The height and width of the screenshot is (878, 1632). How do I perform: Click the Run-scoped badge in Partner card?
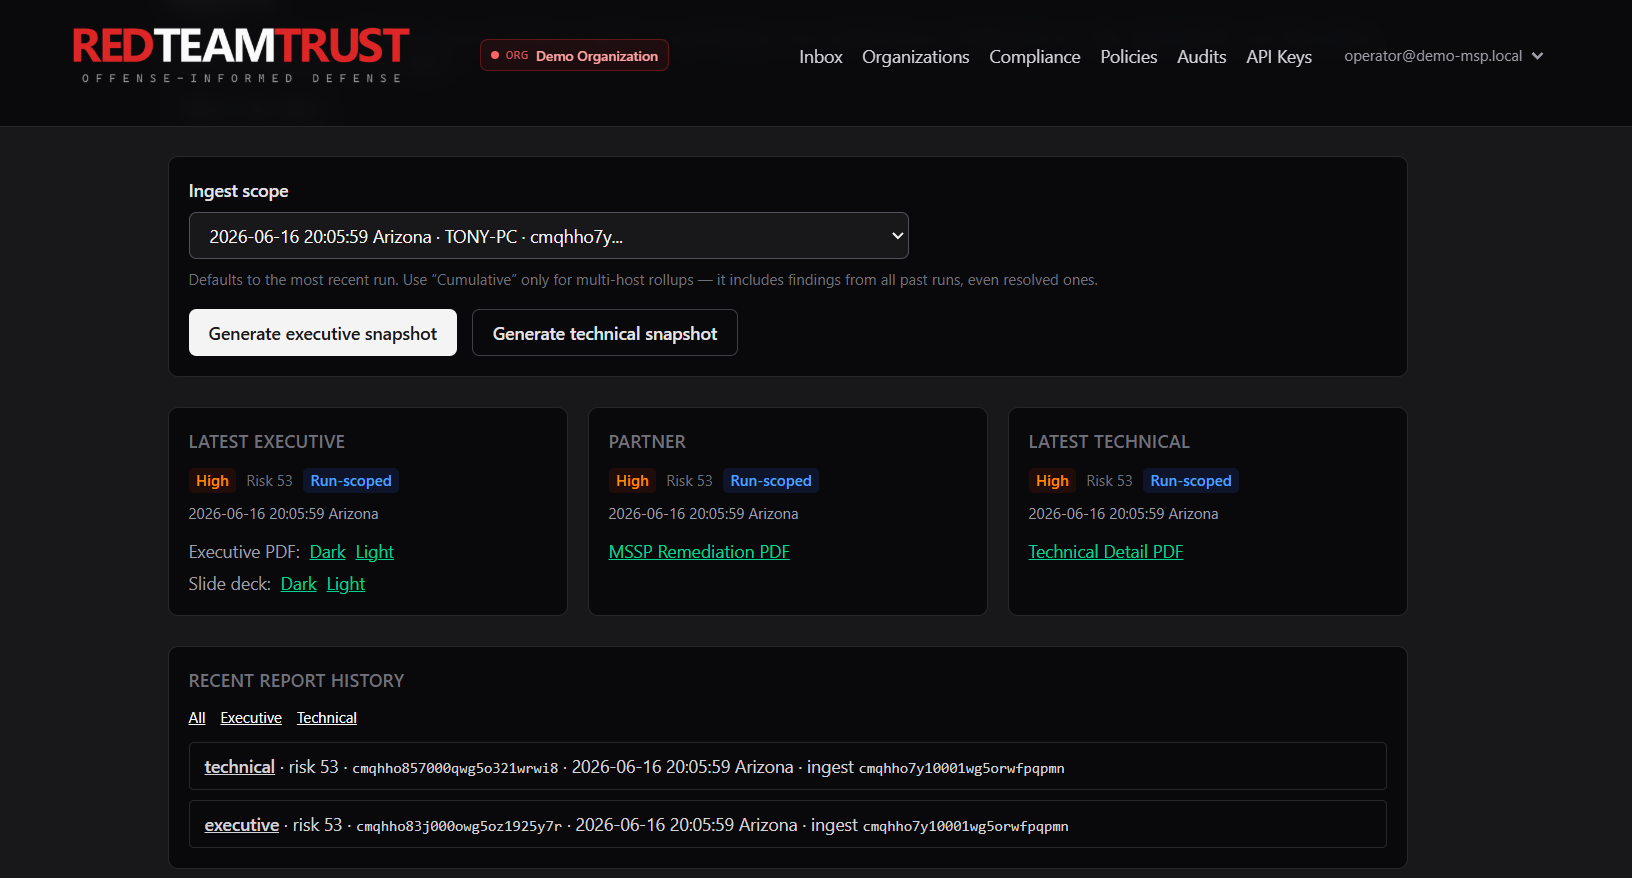[x=770, y=481]
